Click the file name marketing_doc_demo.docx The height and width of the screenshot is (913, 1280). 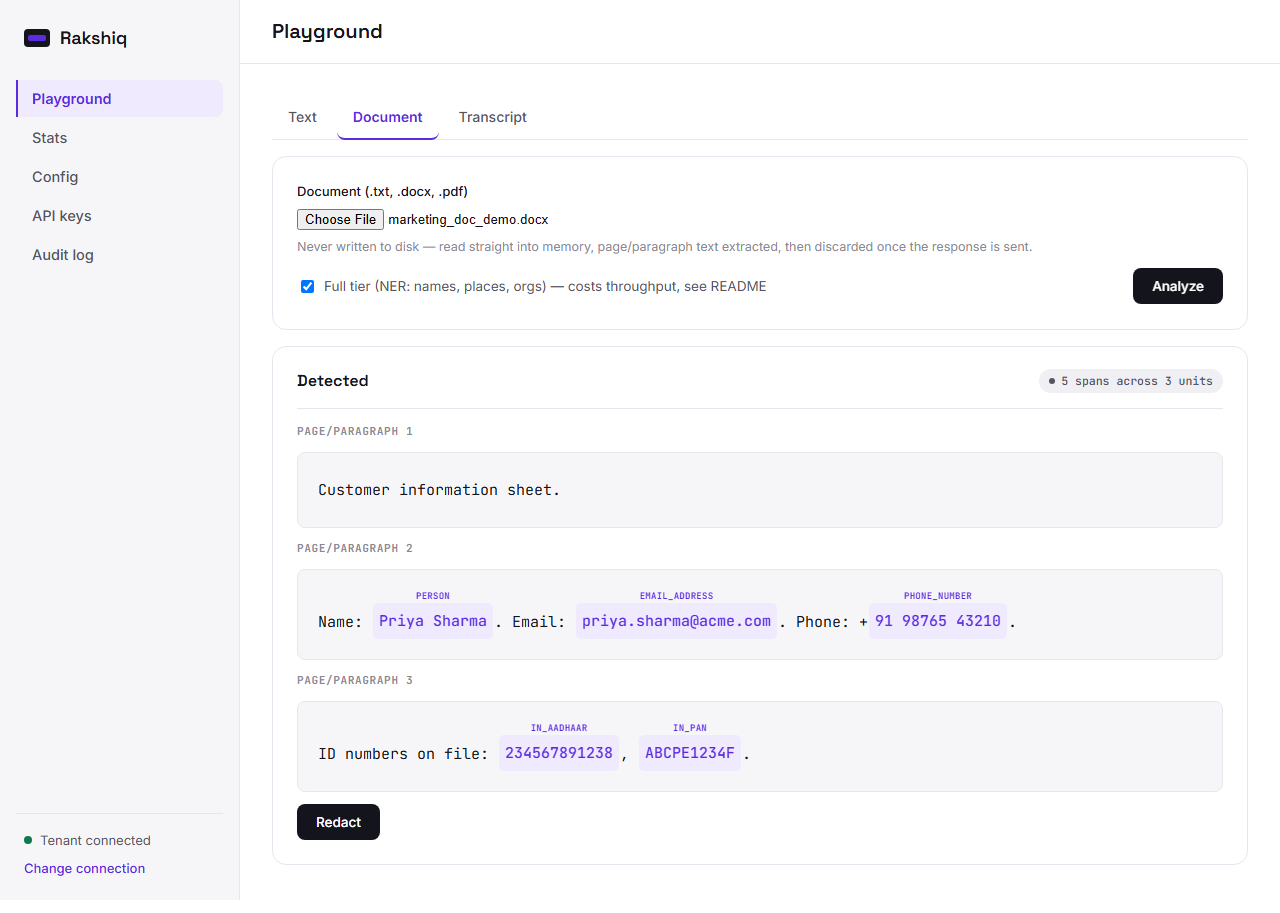point(468,220)
